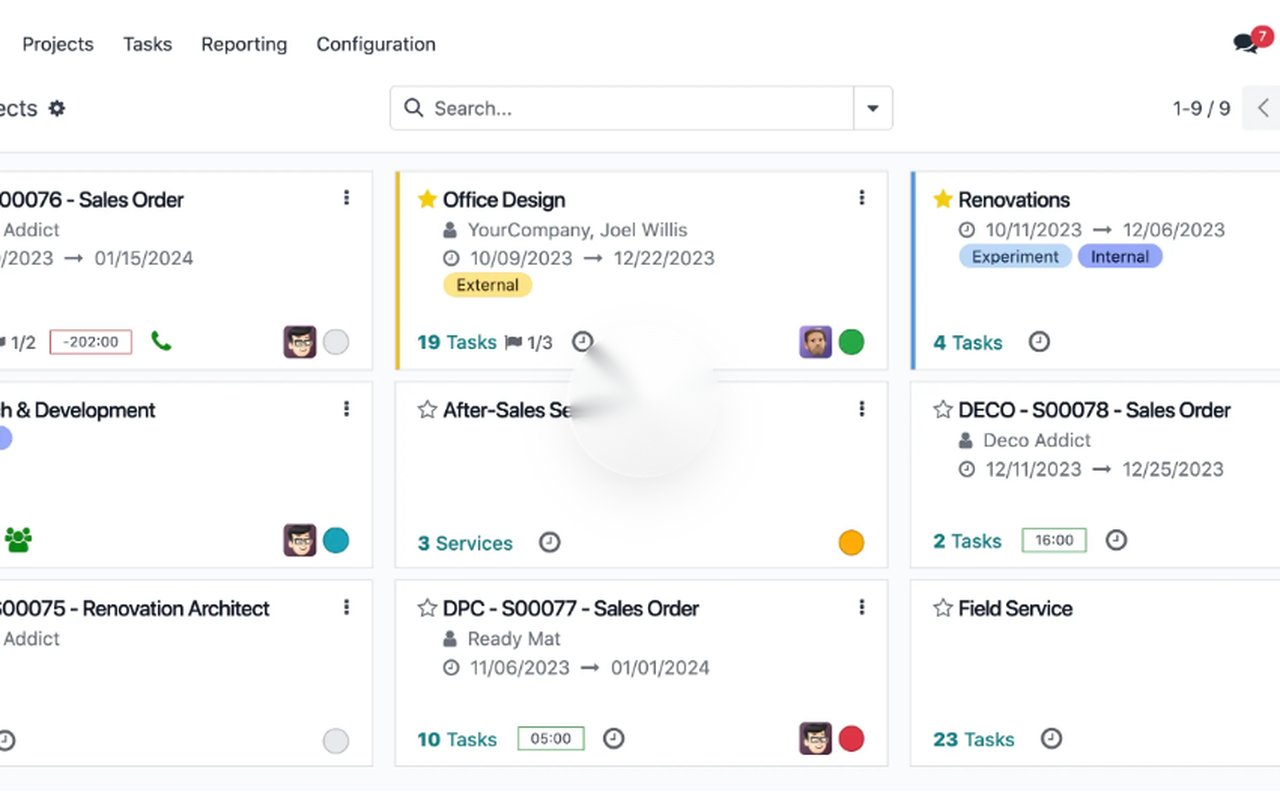The image size is (1280, 800).
Task: Open the 3 Services link
Action: coord(465,543)
